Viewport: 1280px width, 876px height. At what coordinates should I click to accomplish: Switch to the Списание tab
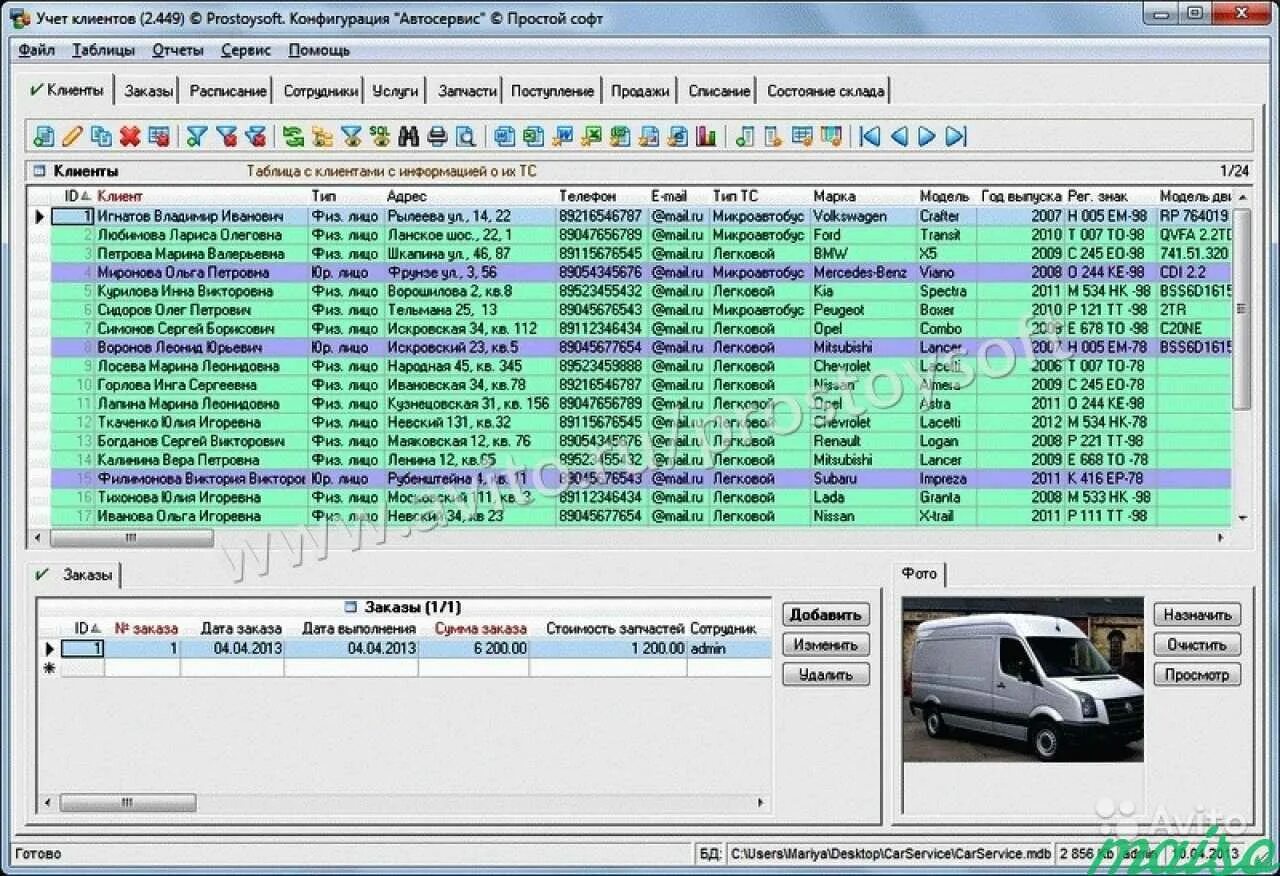[x=719, y=91]
